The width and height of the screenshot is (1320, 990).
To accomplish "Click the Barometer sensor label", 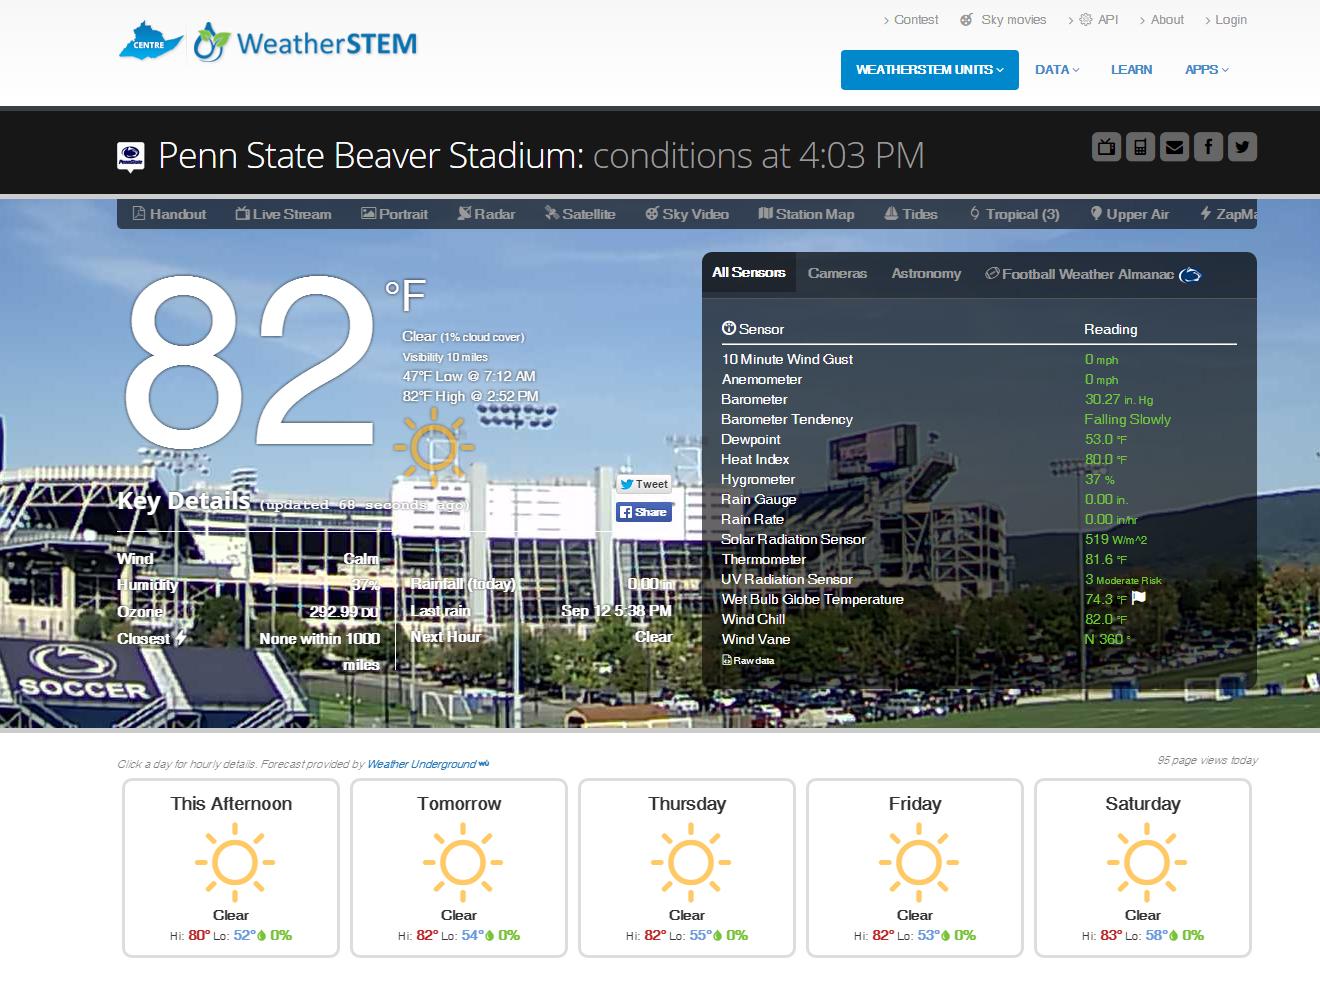I will [754, 399].
